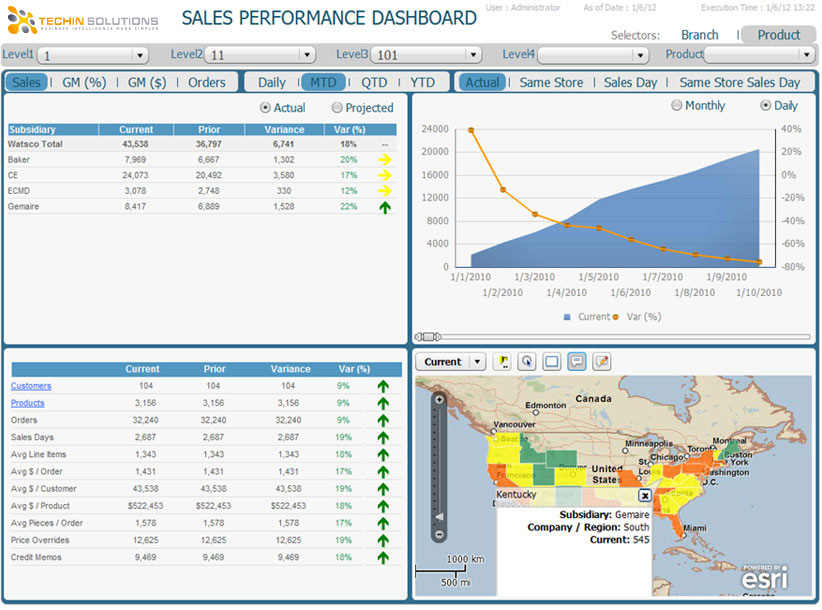Select the Daily chart radio option
Image resolution: width=822 pixels, height=610 pixels.
766,106
